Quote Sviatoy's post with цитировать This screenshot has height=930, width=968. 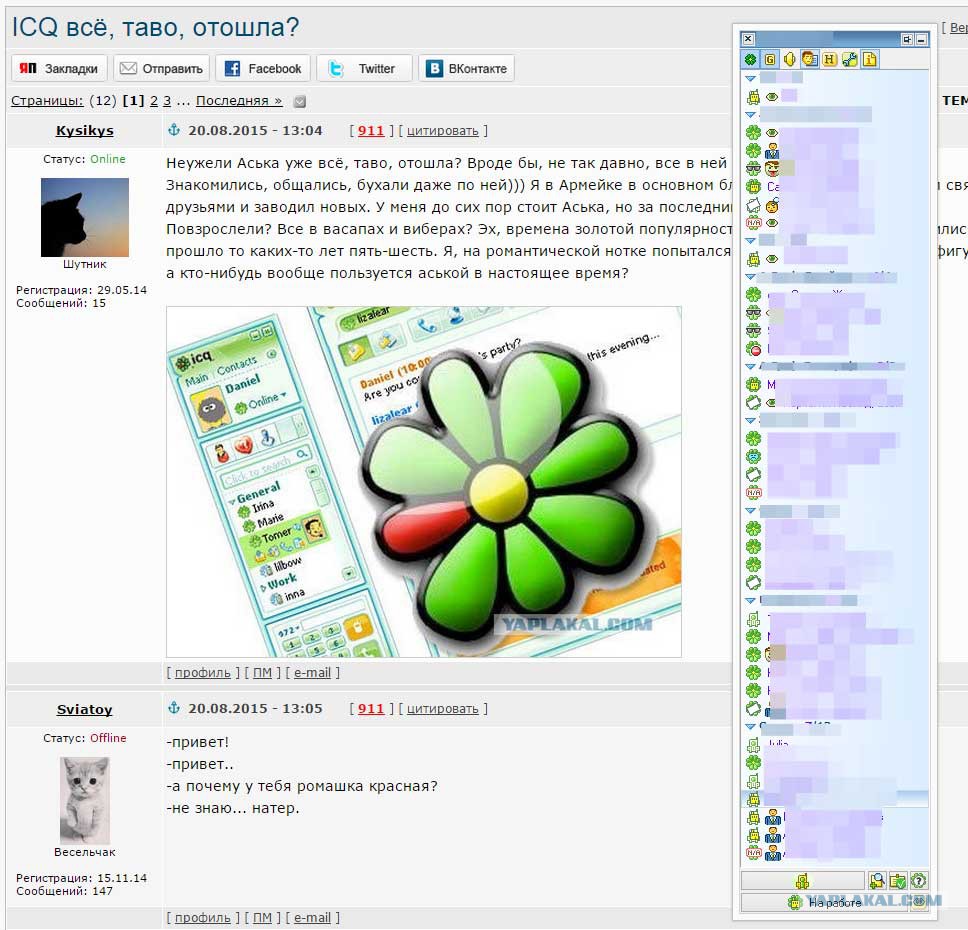(443, 709)
